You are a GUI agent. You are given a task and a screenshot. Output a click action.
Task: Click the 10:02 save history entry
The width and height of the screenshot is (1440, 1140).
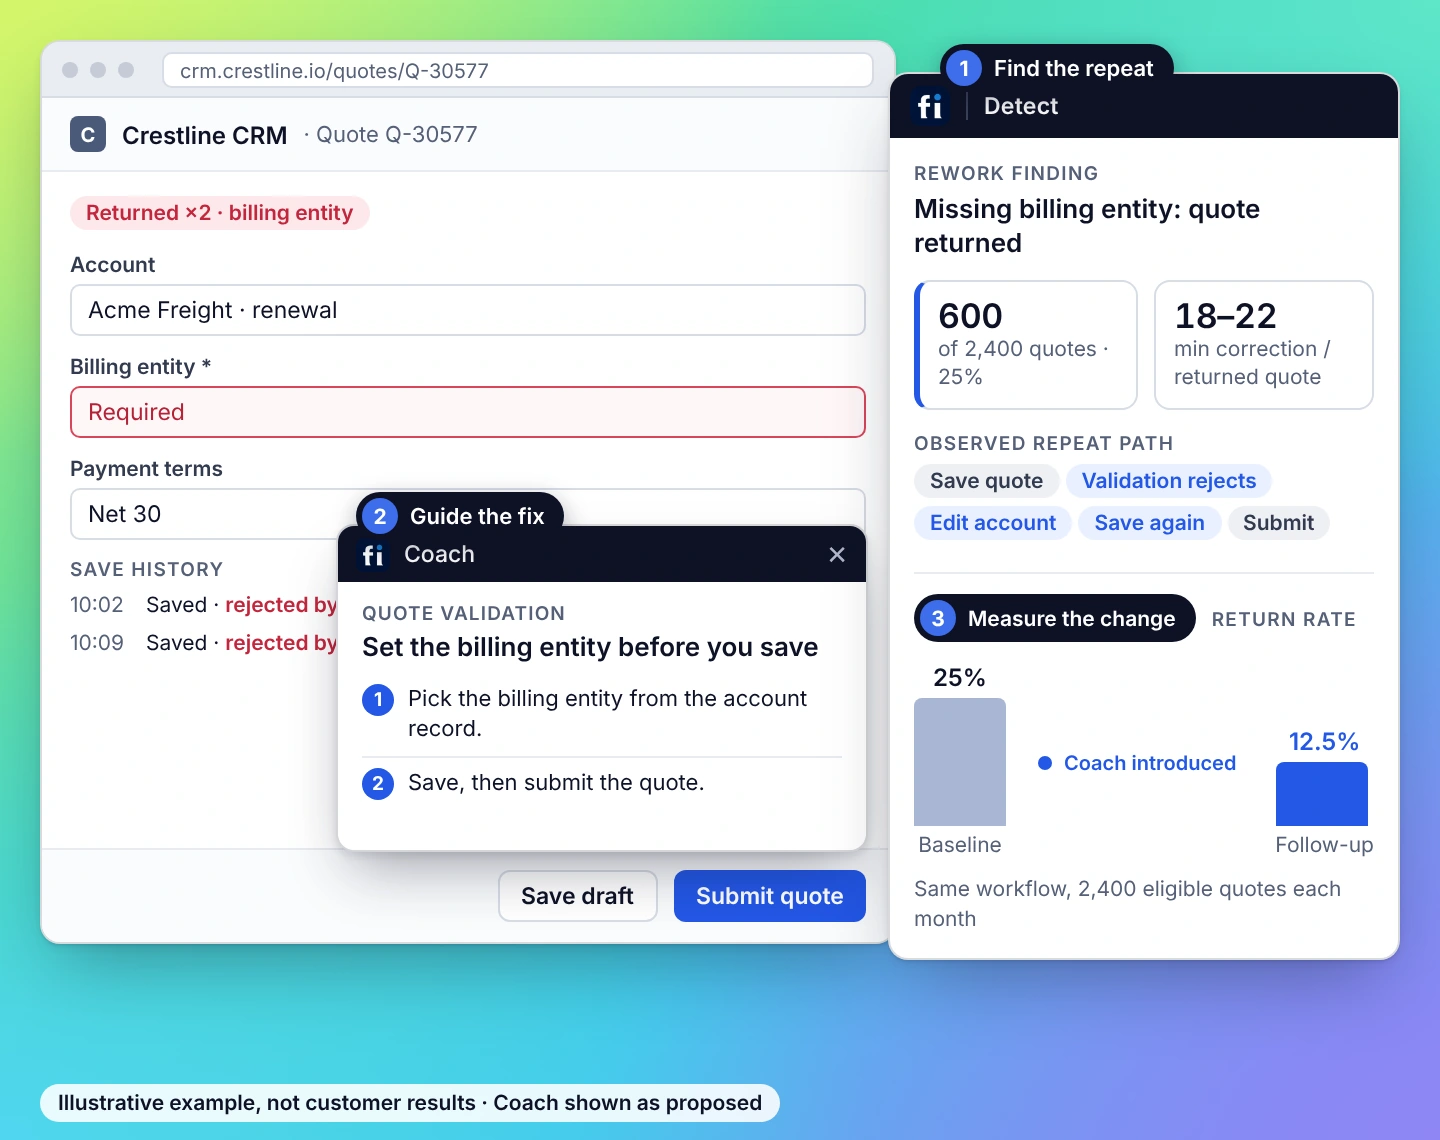coord(204,605)
